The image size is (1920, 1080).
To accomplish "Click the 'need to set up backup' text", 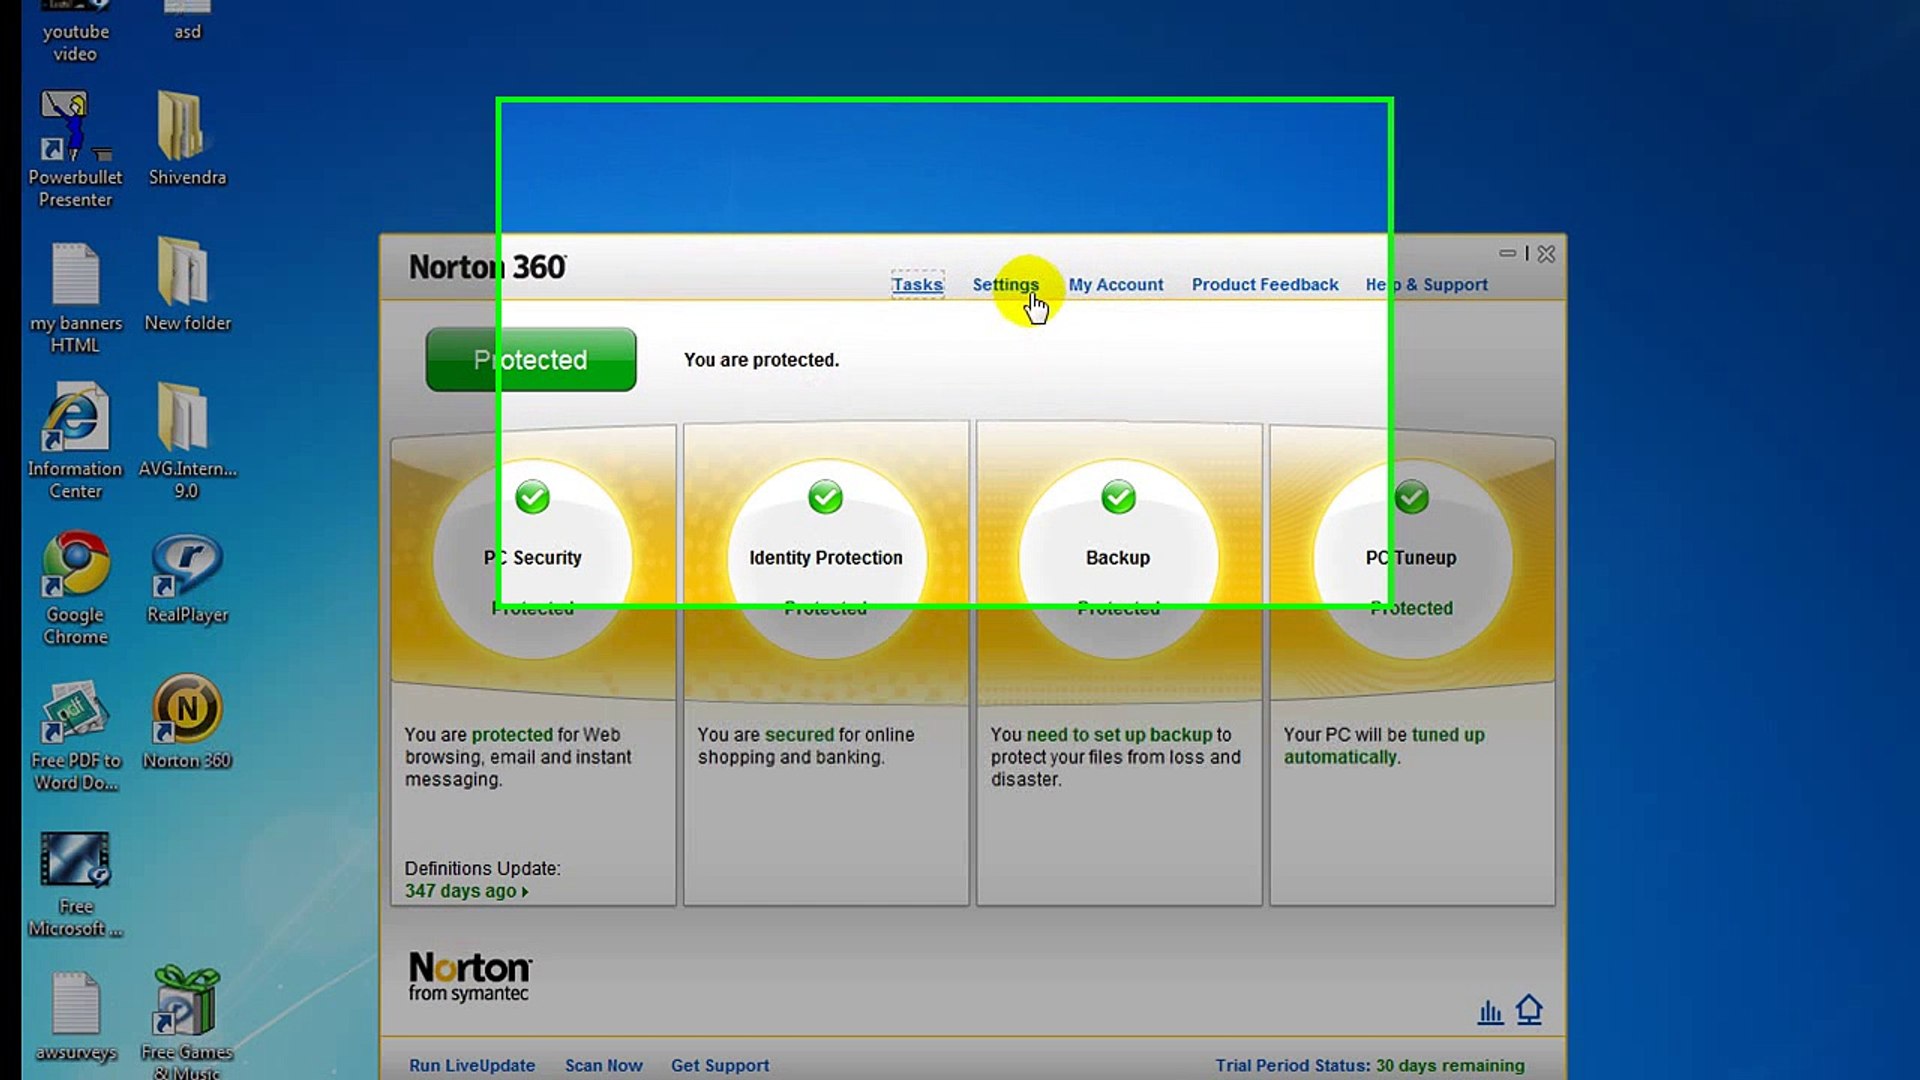I will tap(1119, 735).
